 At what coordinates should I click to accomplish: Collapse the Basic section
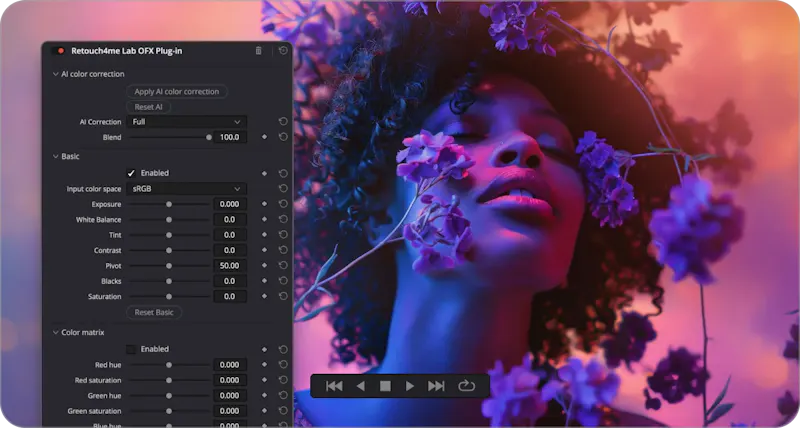coord(56,157)
